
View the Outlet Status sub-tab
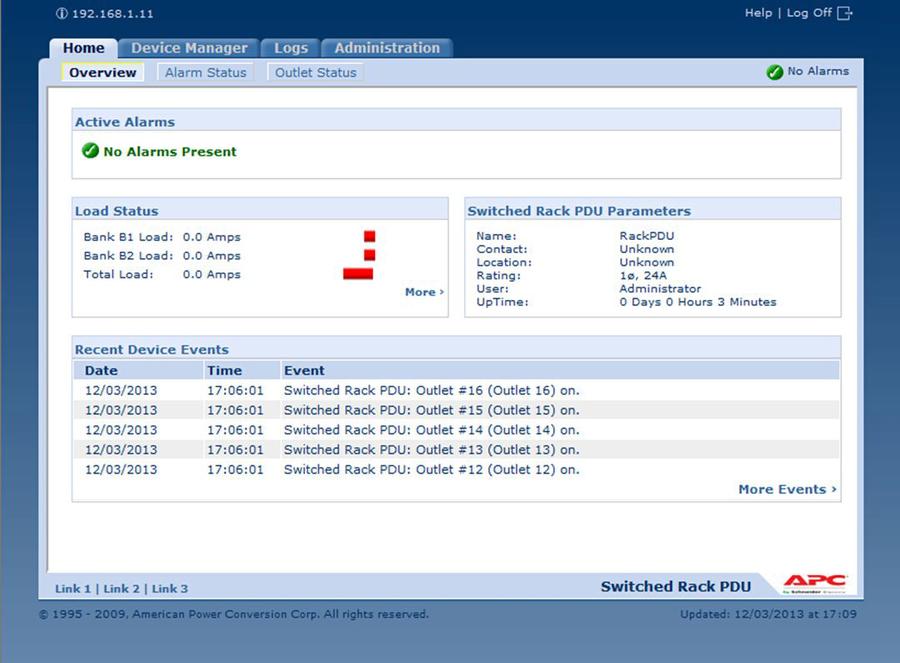[x=315, y=72]
